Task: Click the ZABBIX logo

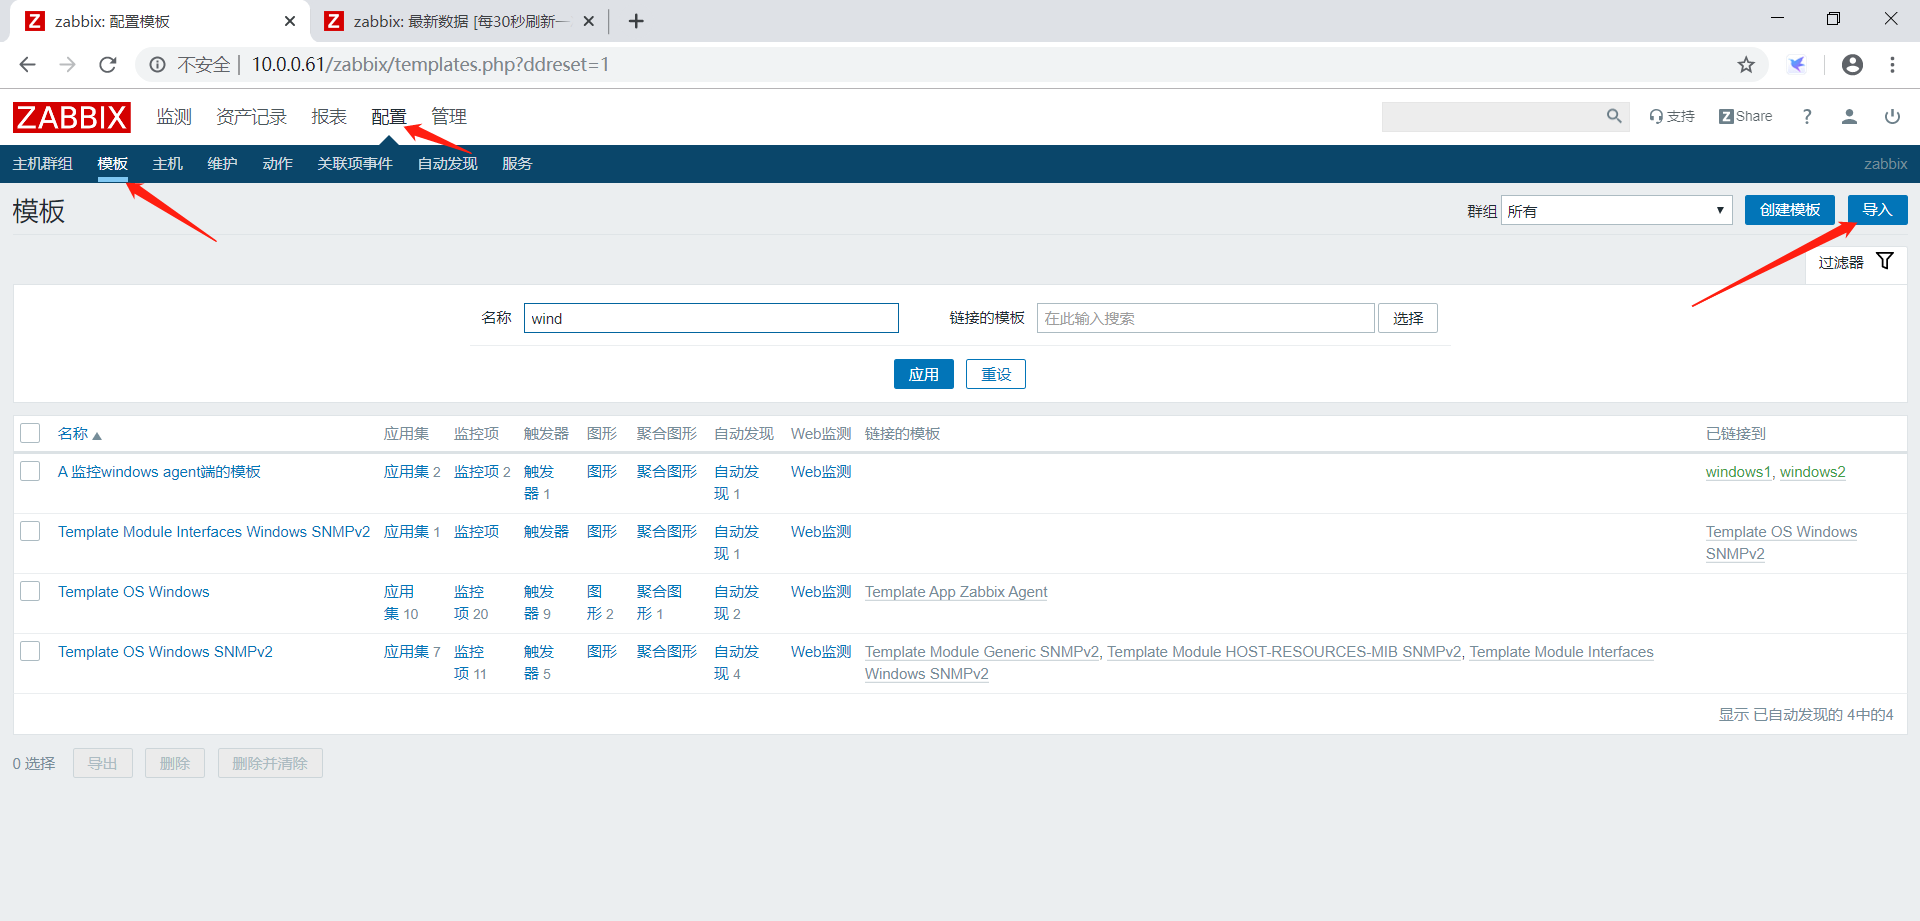Action: tap(72, 117)
